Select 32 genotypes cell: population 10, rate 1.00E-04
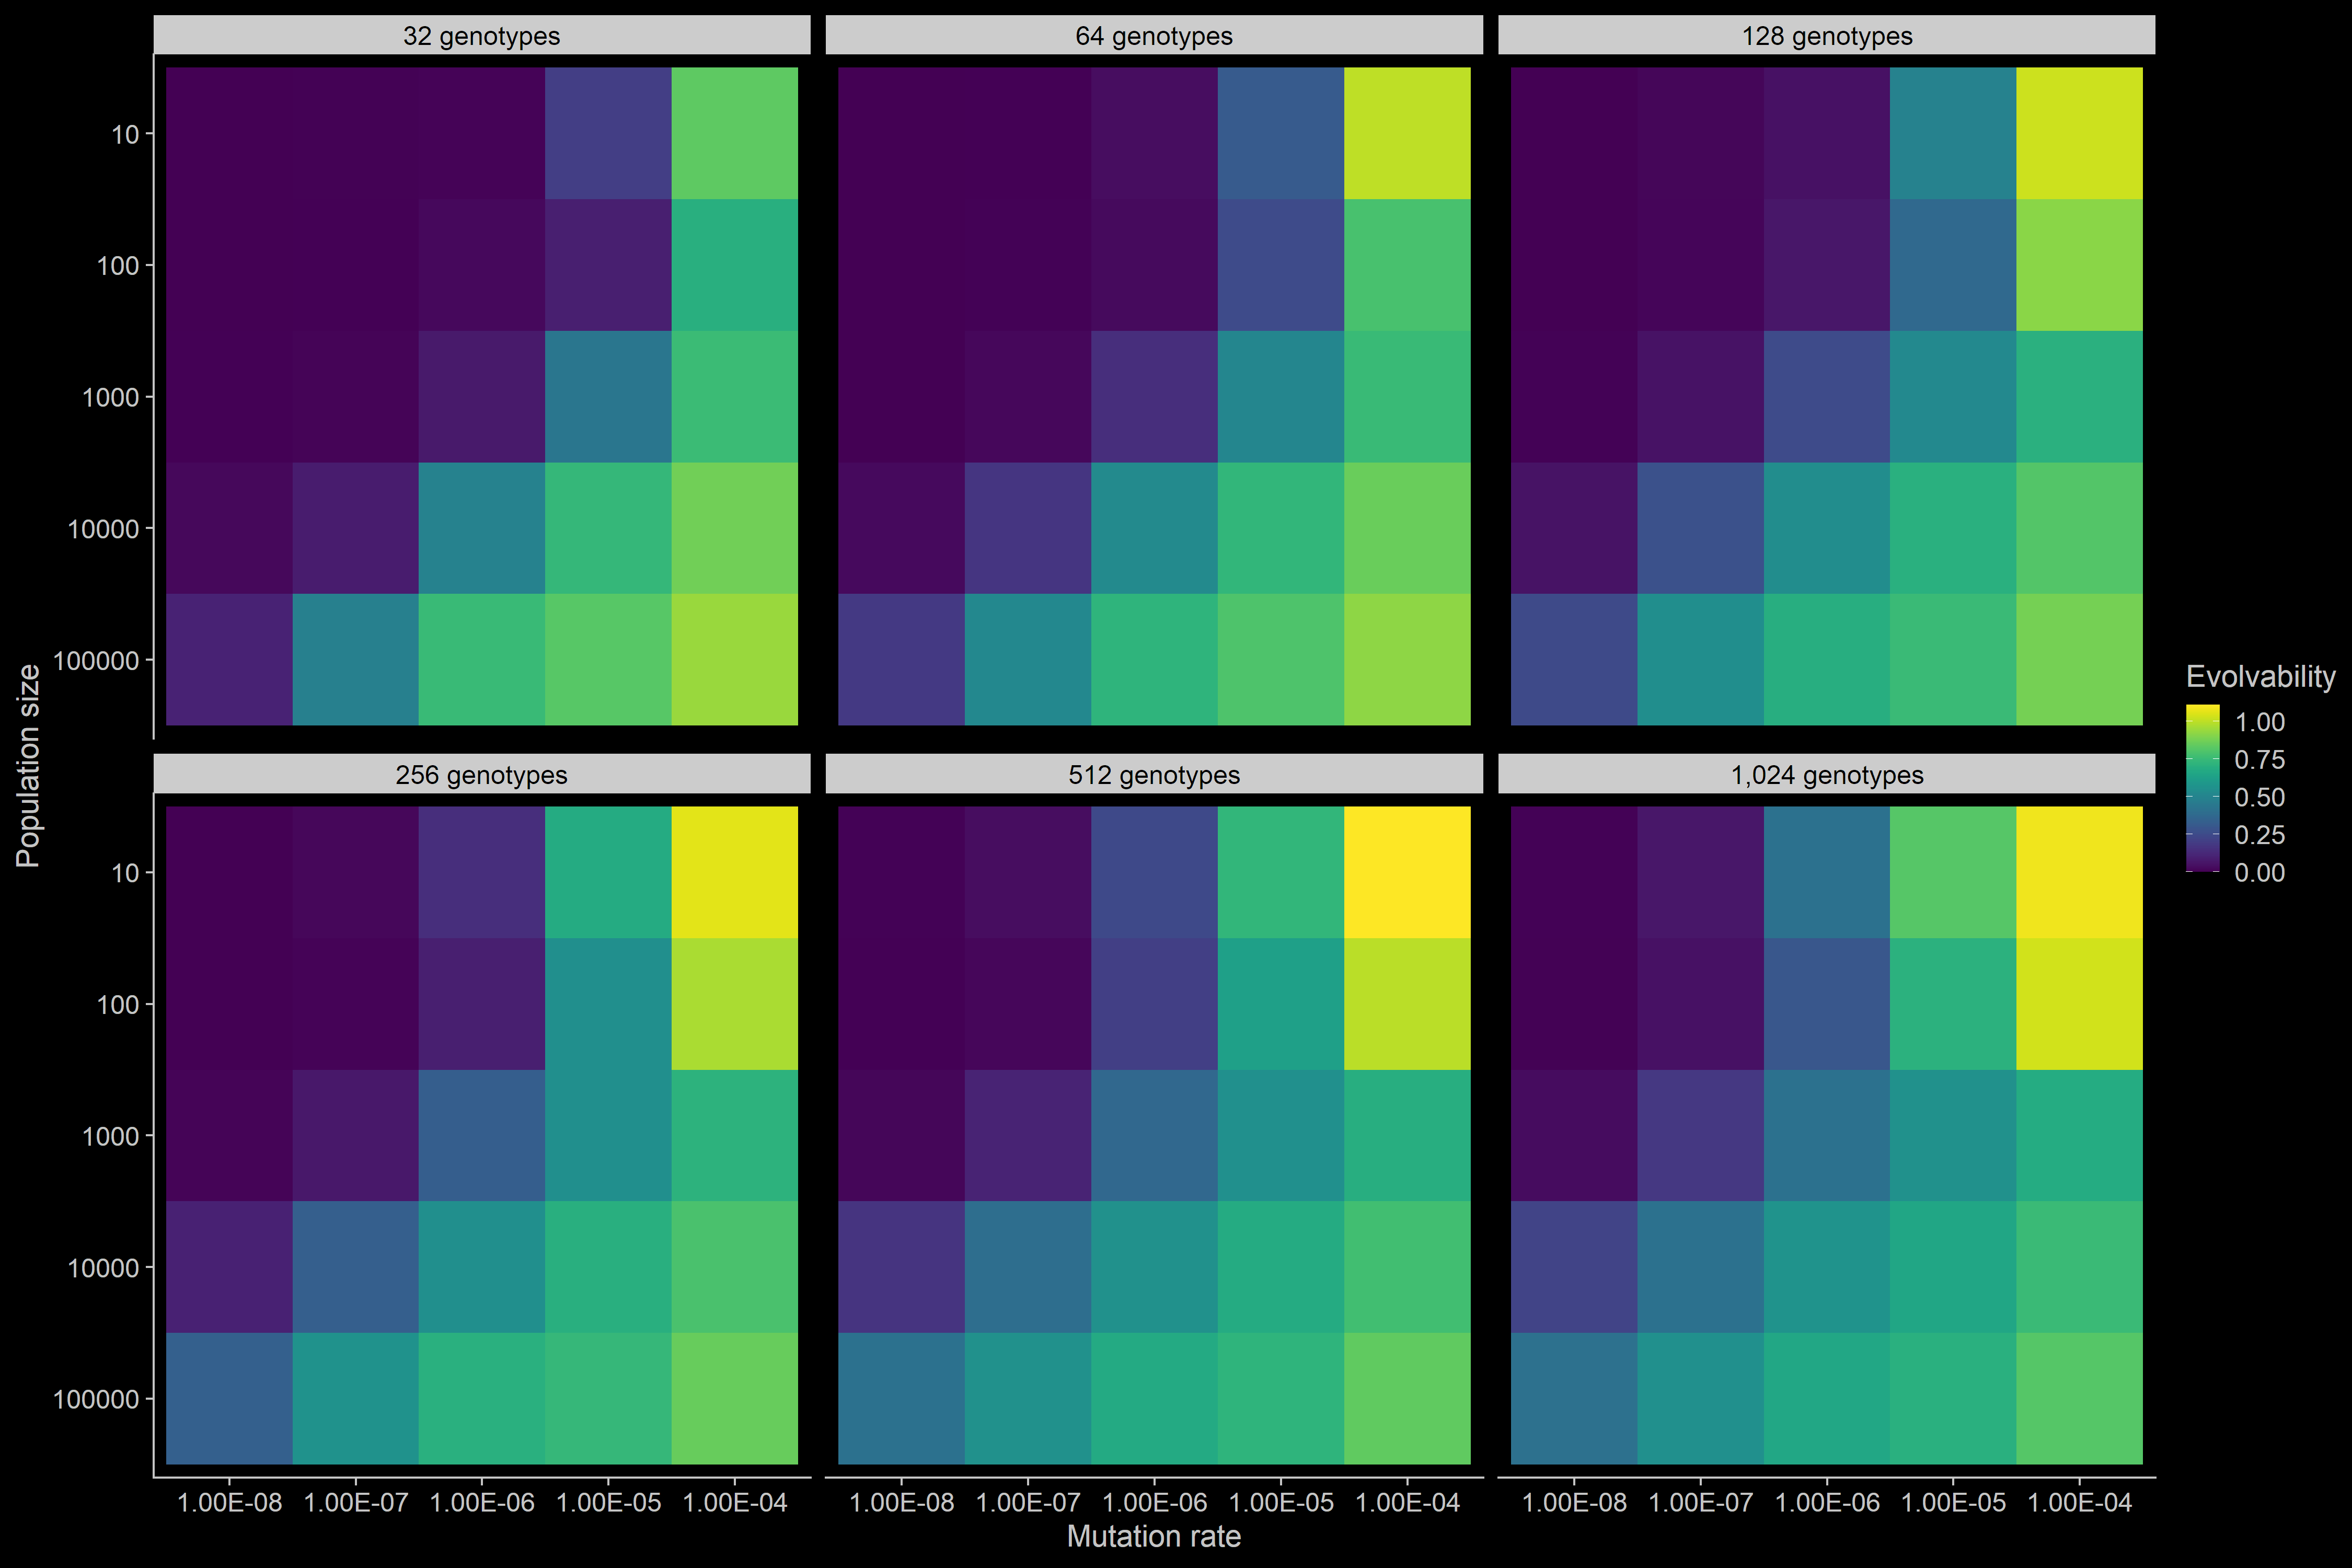Screen dimensions: 2352x1568 [735, 133]
